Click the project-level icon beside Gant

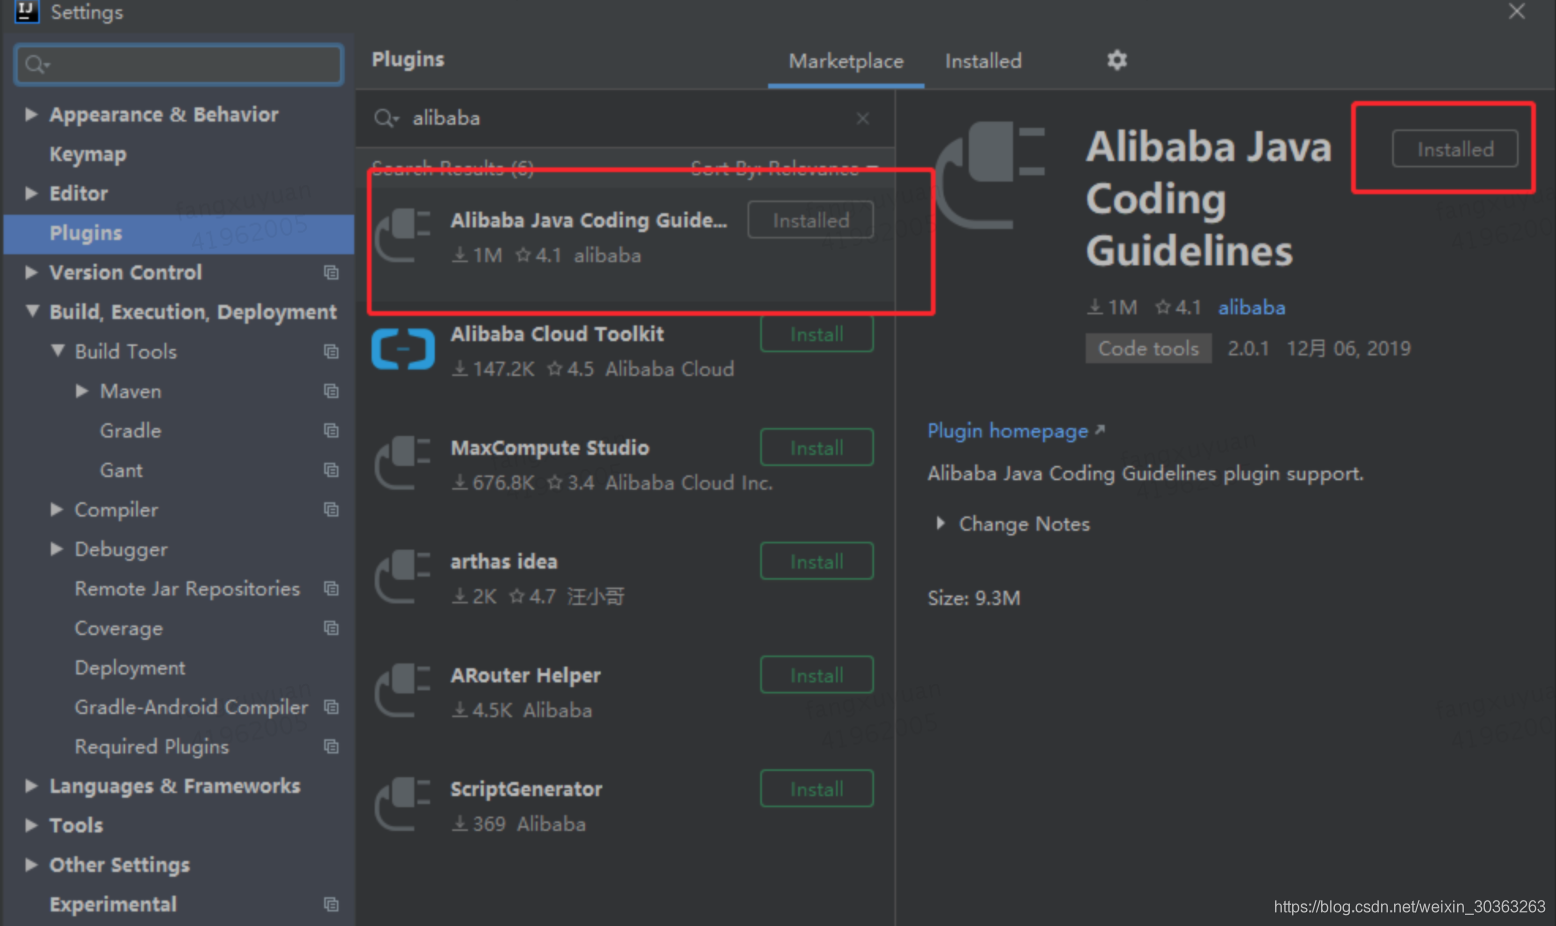[x=331, y=470]
